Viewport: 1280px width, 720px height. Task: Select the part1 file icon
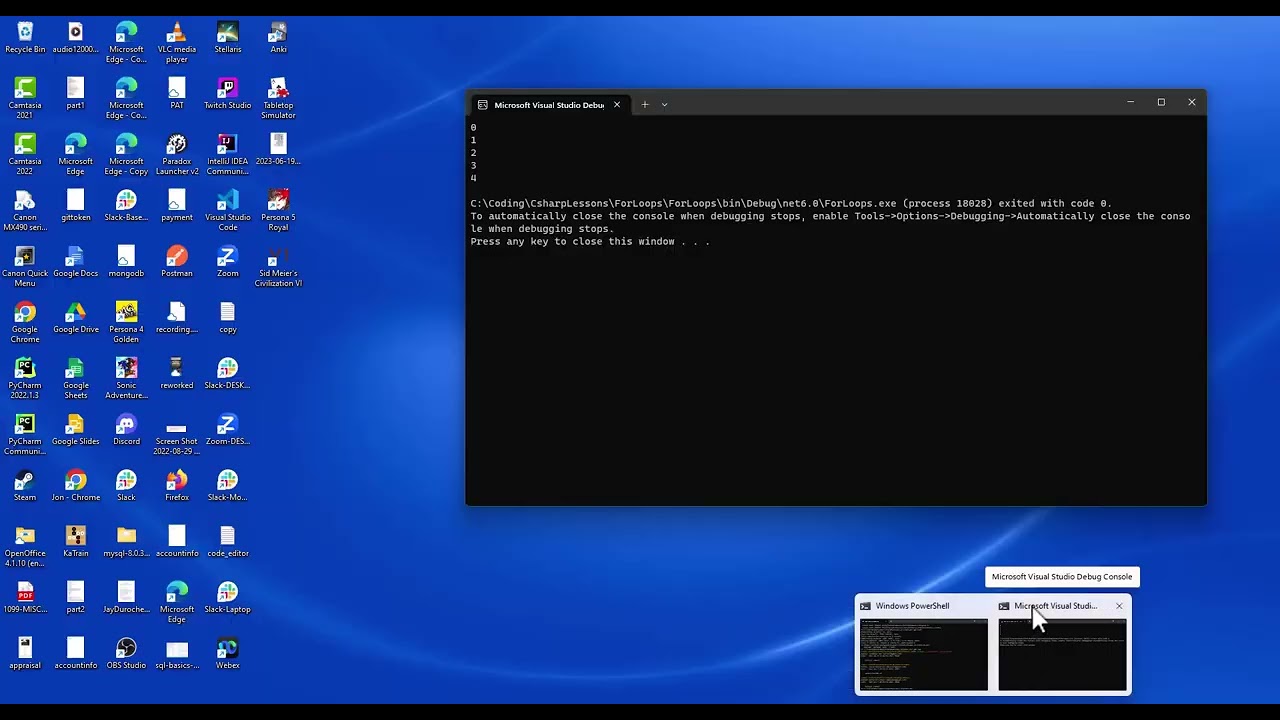click(x=76, y=94)
